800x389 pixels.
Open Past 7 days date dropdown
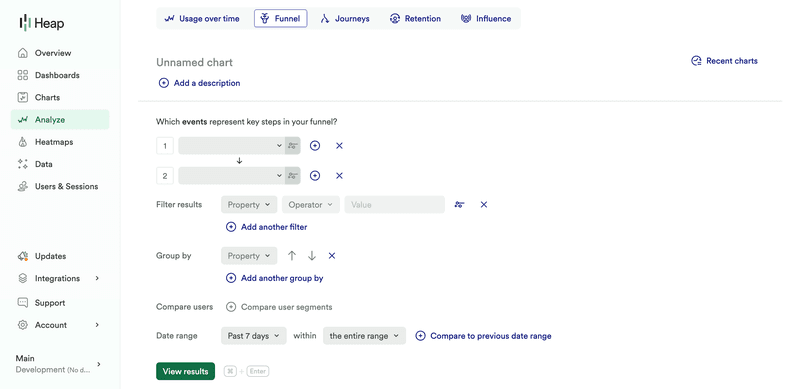[254, 336]
